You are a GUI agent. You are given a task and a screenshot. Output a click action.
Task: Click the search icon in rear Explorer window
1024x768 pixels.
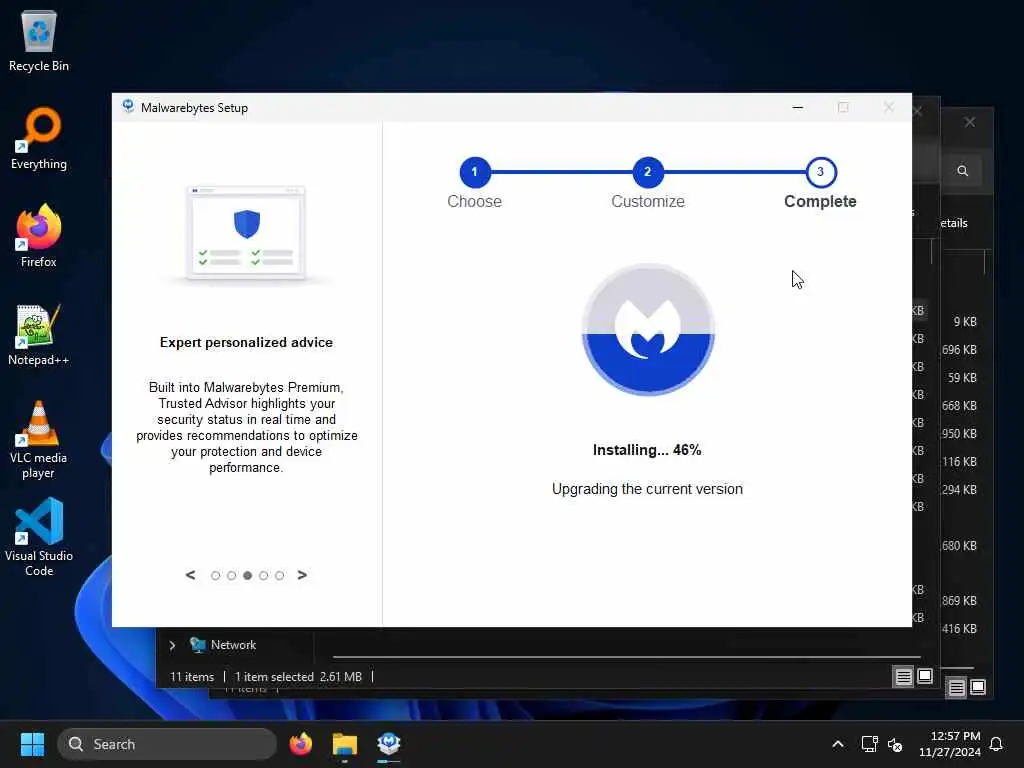963,171
